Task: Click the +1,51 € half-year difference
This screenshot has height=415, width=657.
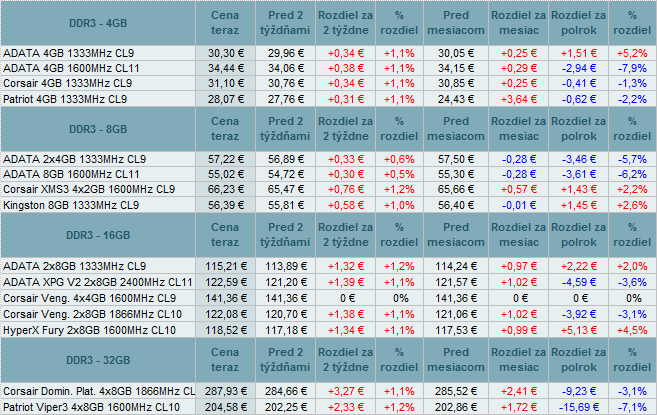Action: [x=579, y=53]
